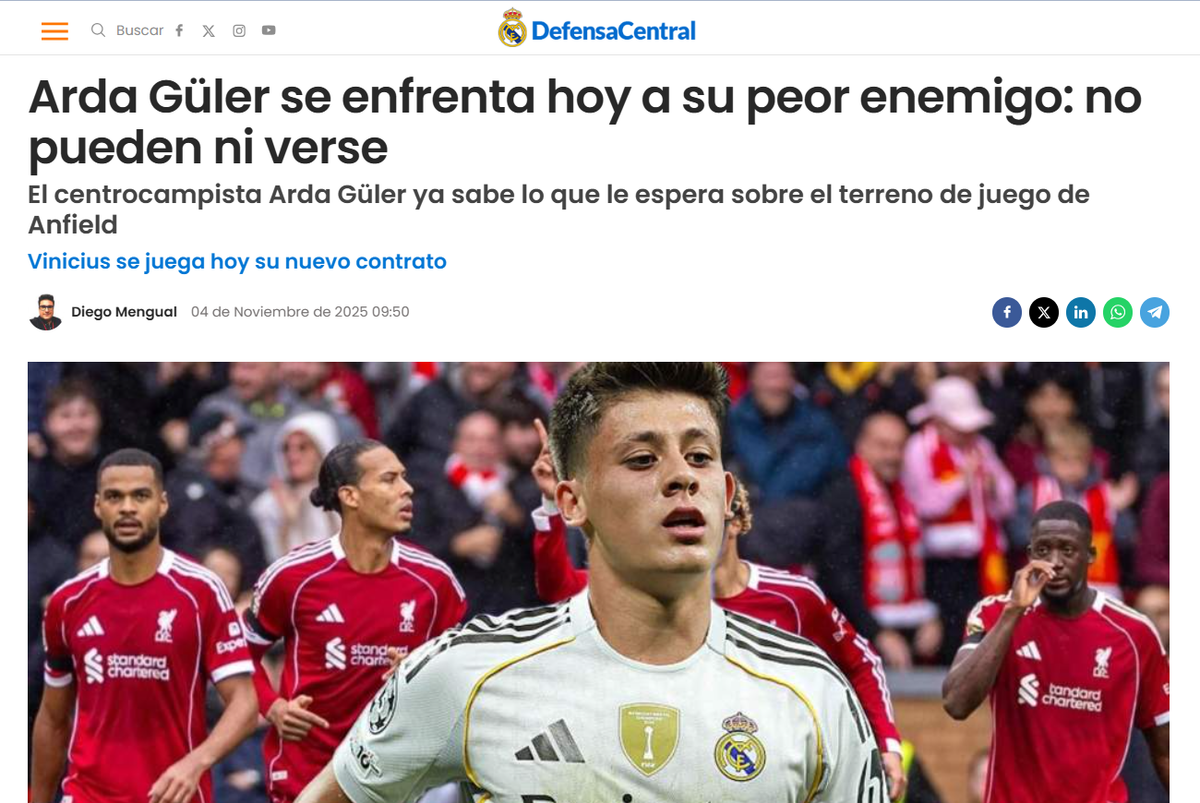1200x803 pixels.
Task: Open the header Facebook icon link
Action: 179,30
